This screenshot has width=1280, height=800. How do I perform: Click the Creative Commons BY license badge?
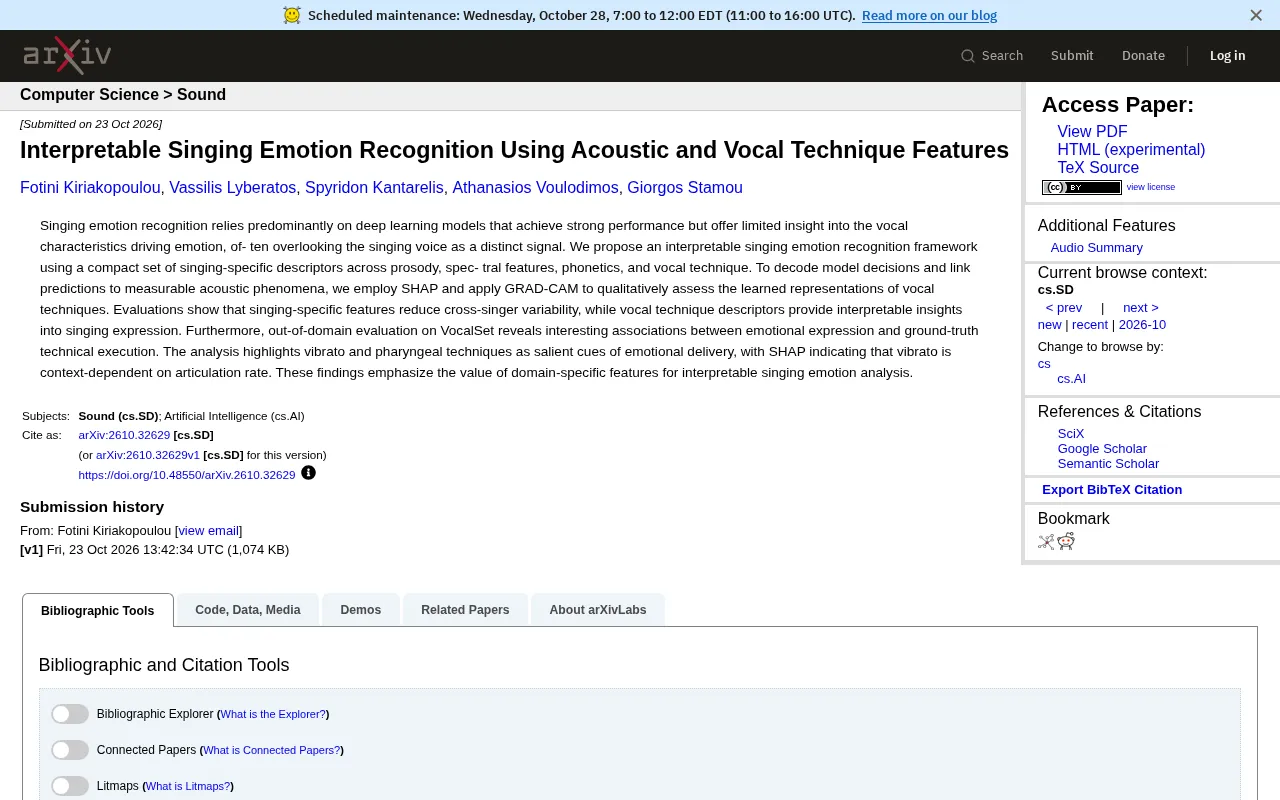pos(1081,187)
